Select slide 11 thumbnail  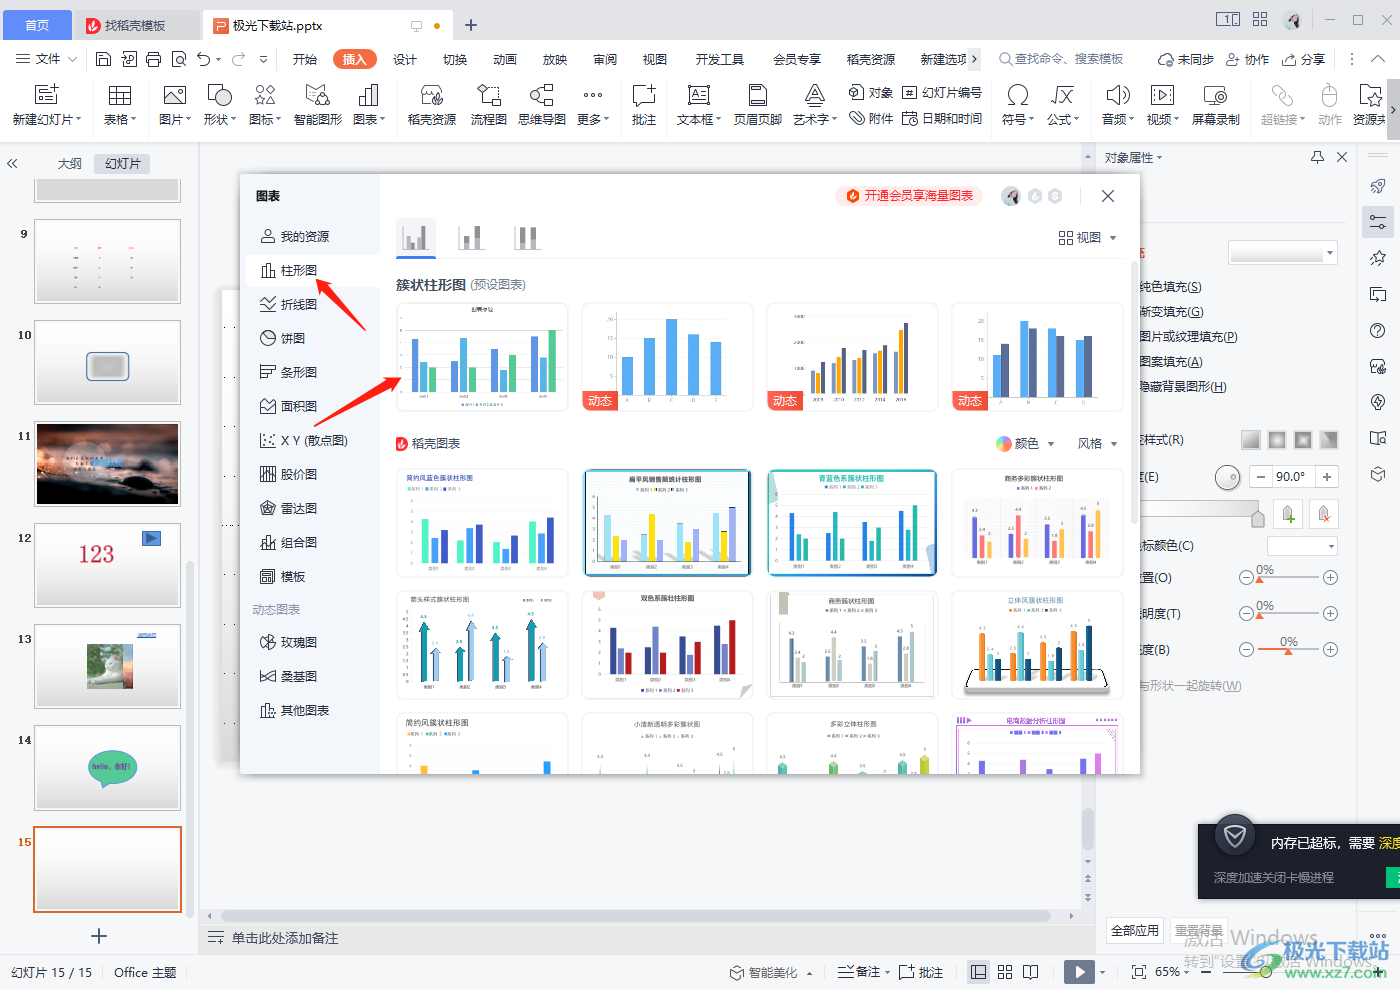click(108, 463)
